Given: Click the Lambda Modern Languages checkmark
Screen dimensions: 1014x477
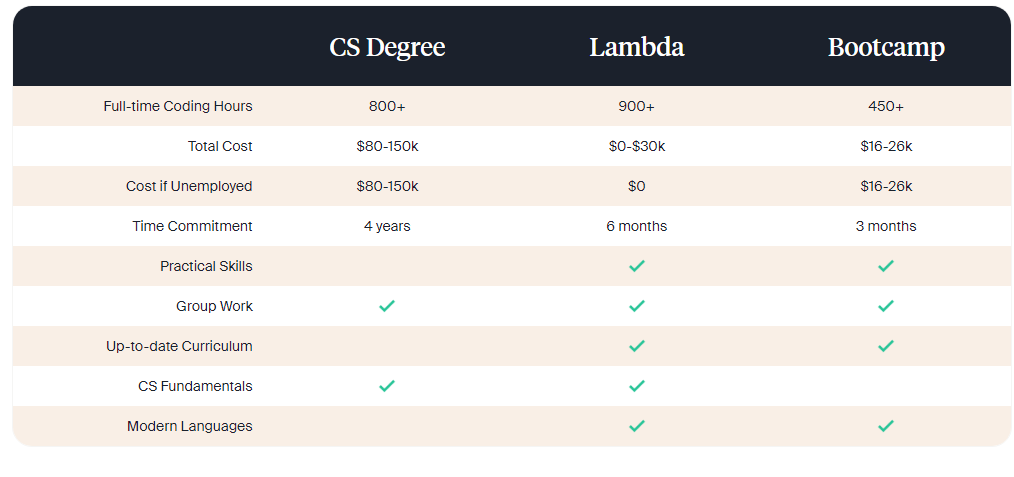Looking at the screenshot, I should pos(636,426).
